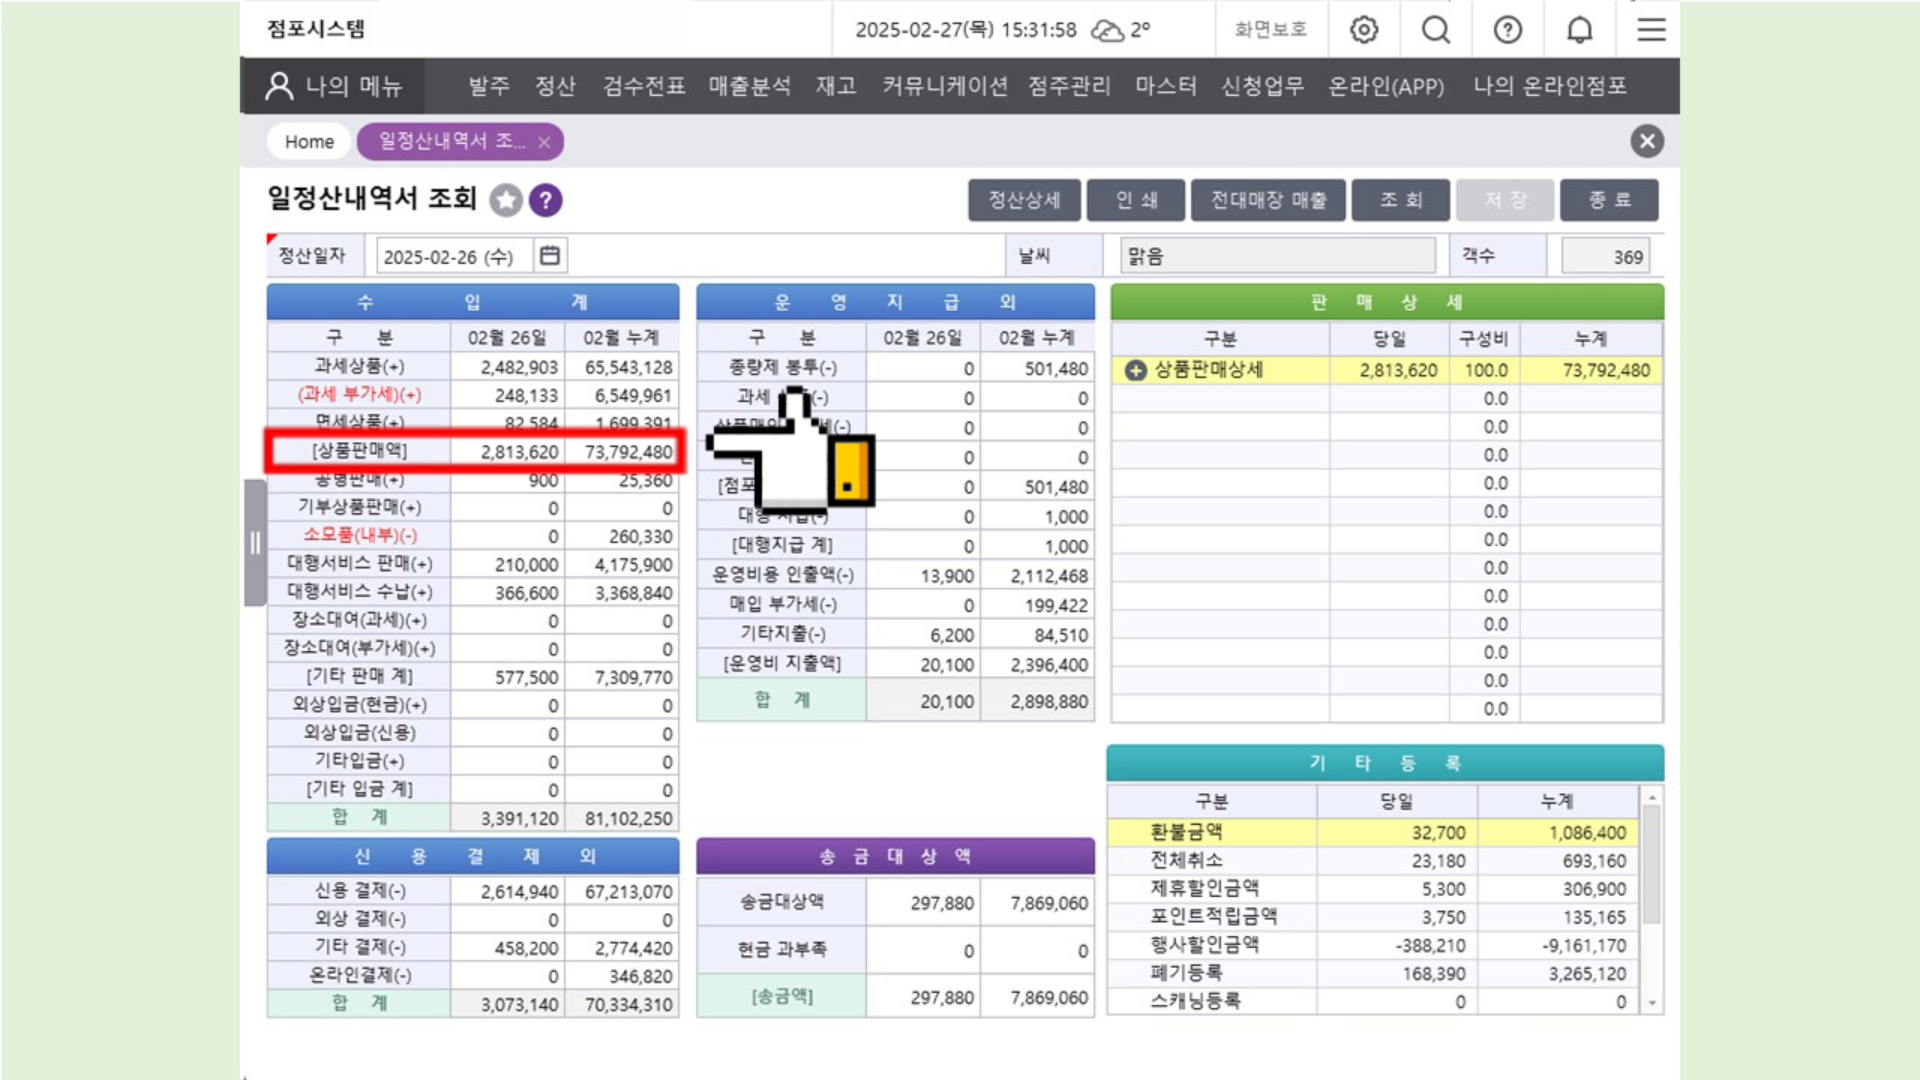Click the settings gear icon
The image size is (1920, 1080).
[1364, 30]
